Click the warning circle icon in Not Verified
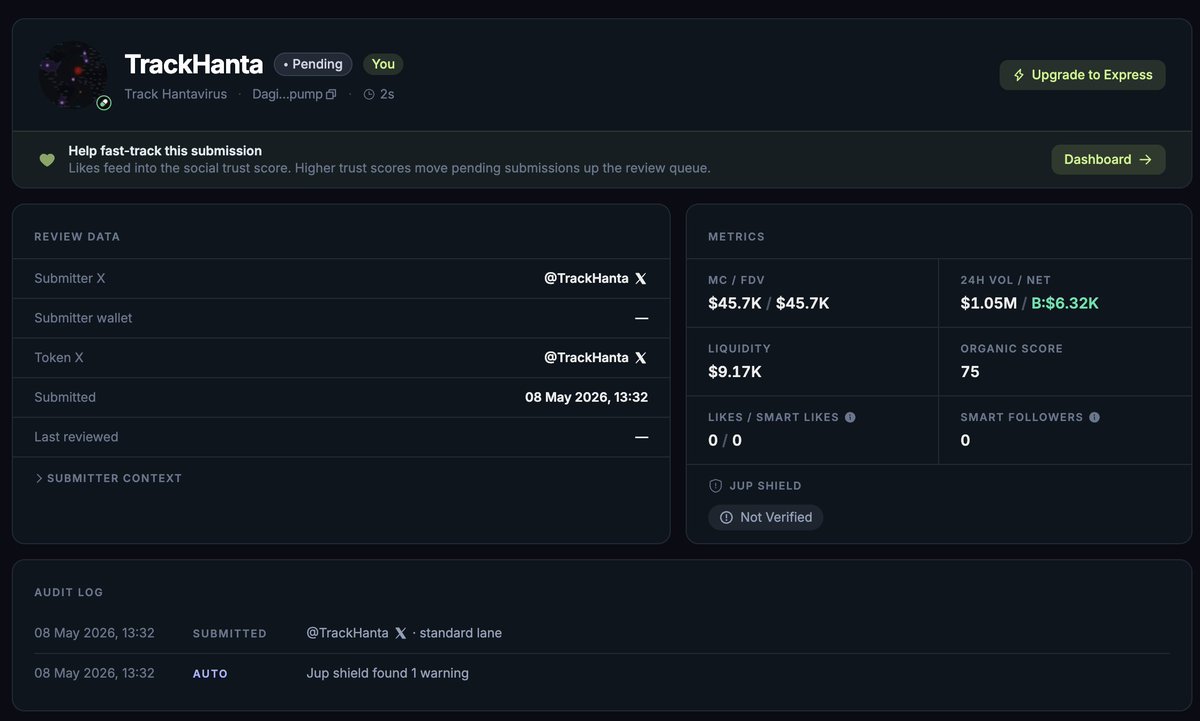 (726, 517)
